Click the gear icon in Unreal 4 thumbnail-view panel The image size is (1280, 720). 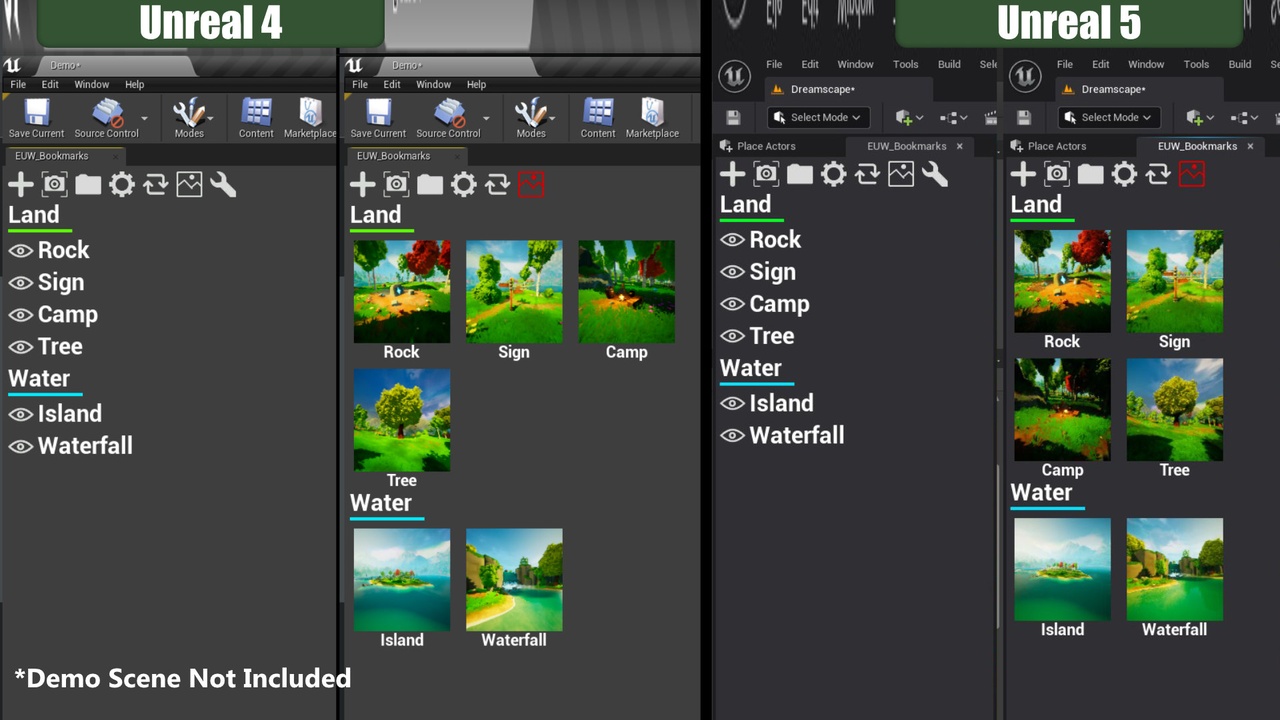464,184
